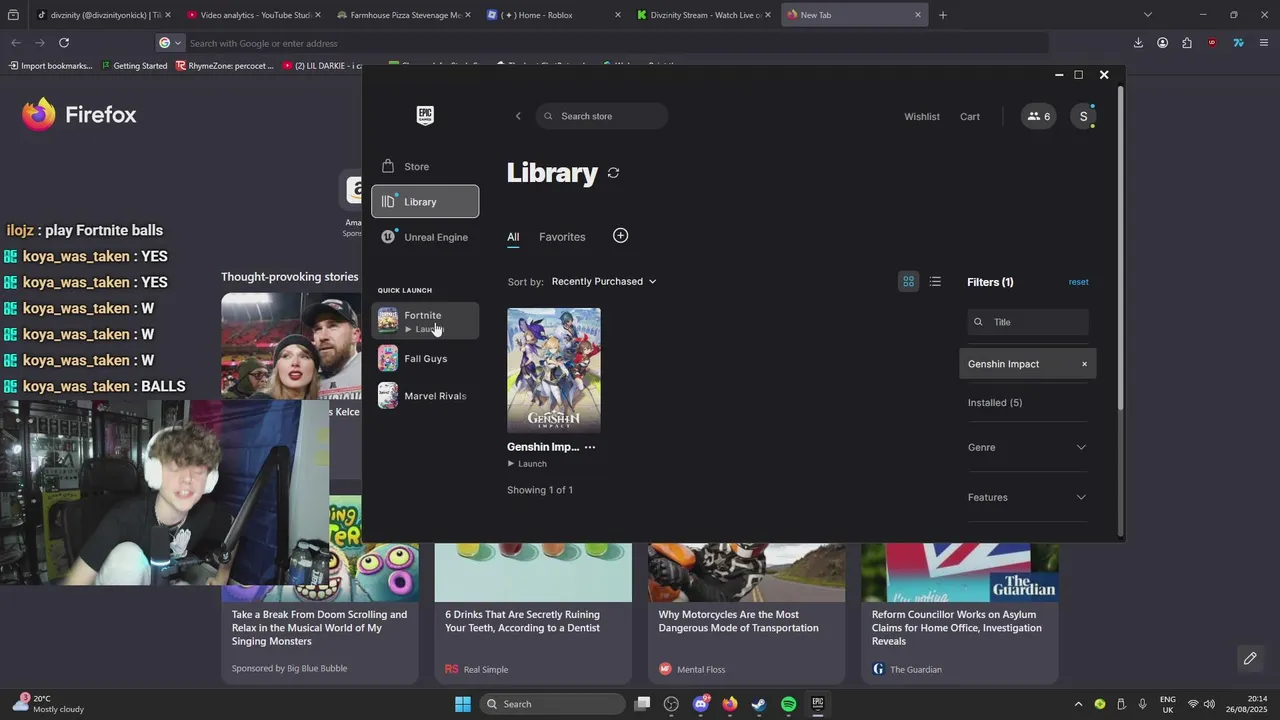Switch to Divzinity Stream Kick tab
Screen dimensions: 1280x720
point(701,15)
